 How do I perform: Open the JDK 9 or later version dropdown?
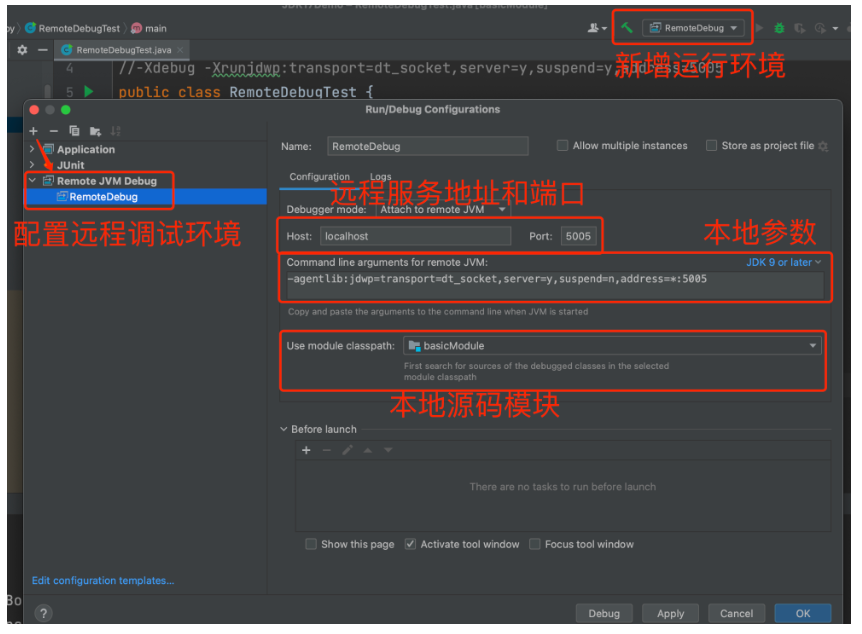click(x=783, y=262)
